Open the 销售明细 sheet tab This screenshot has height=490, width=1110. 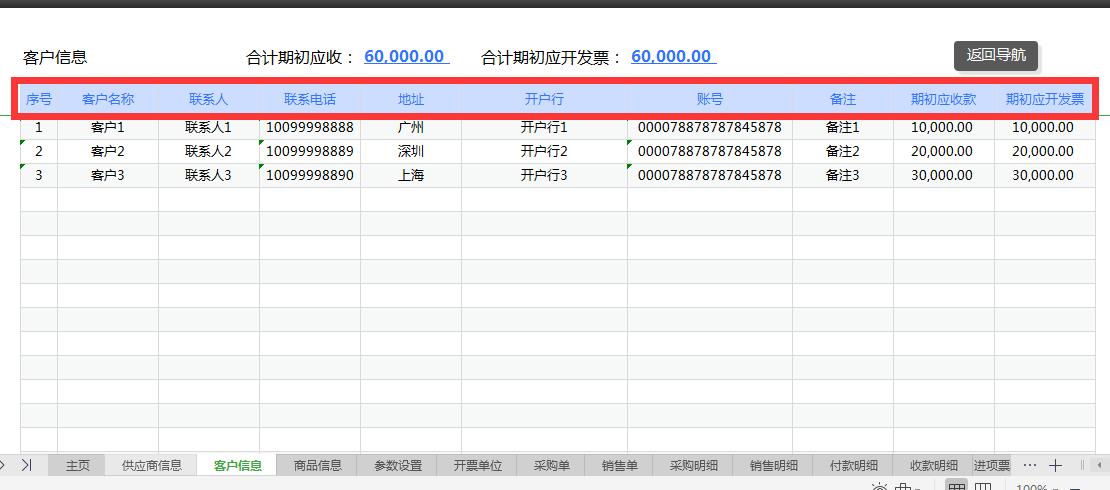pyautogui.click(x=774, y=465)
